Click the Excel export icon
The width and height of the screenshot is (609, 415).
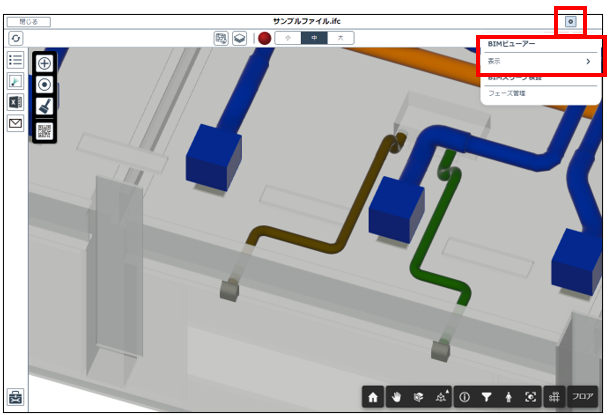click(16, 102)
